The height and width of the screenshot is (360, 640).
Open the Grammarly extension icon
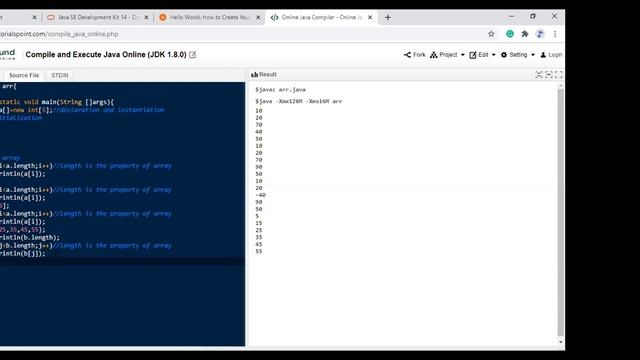(510, 34)
